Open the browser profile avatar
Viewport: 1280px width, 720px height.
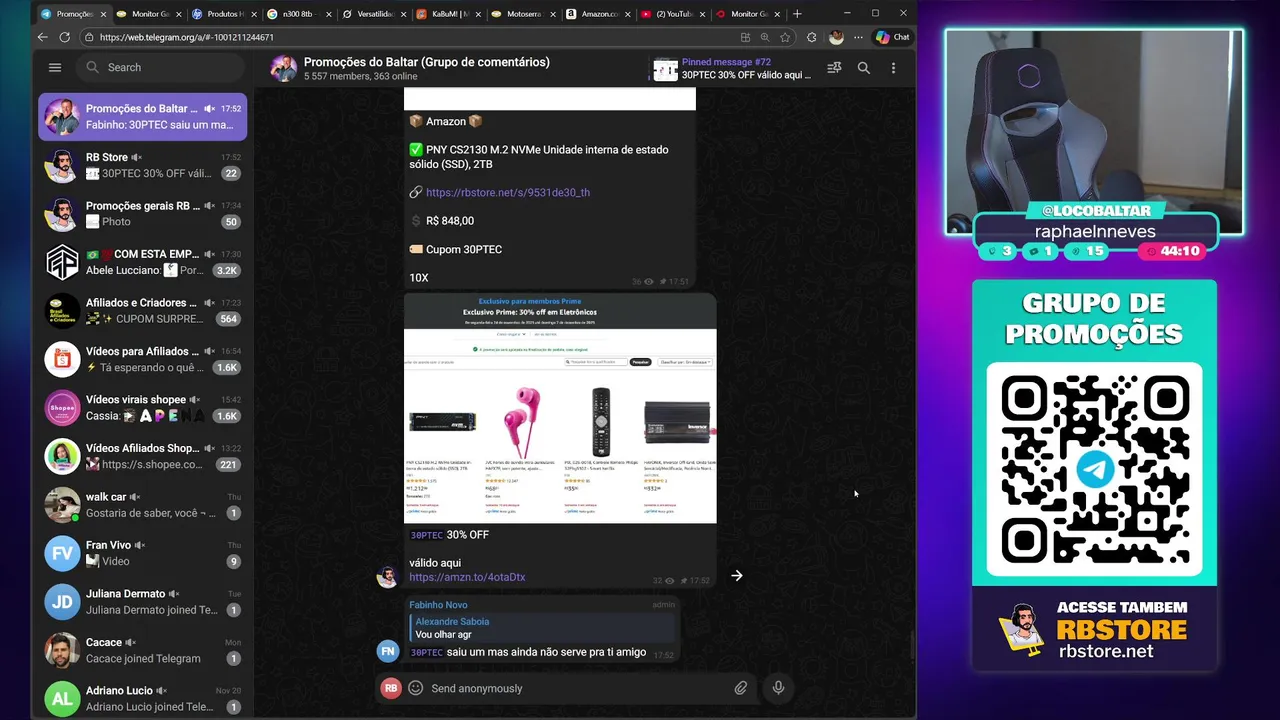point(836,37)
